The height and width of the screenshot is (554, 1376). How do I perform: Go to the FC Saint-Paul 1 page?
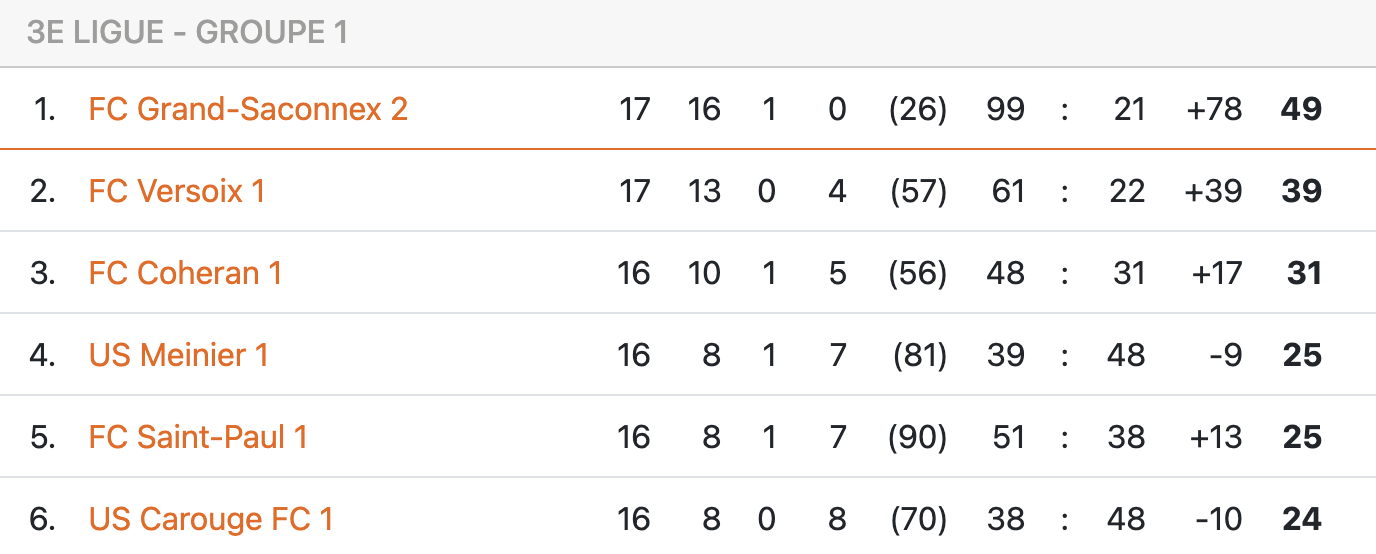point(198,437)
